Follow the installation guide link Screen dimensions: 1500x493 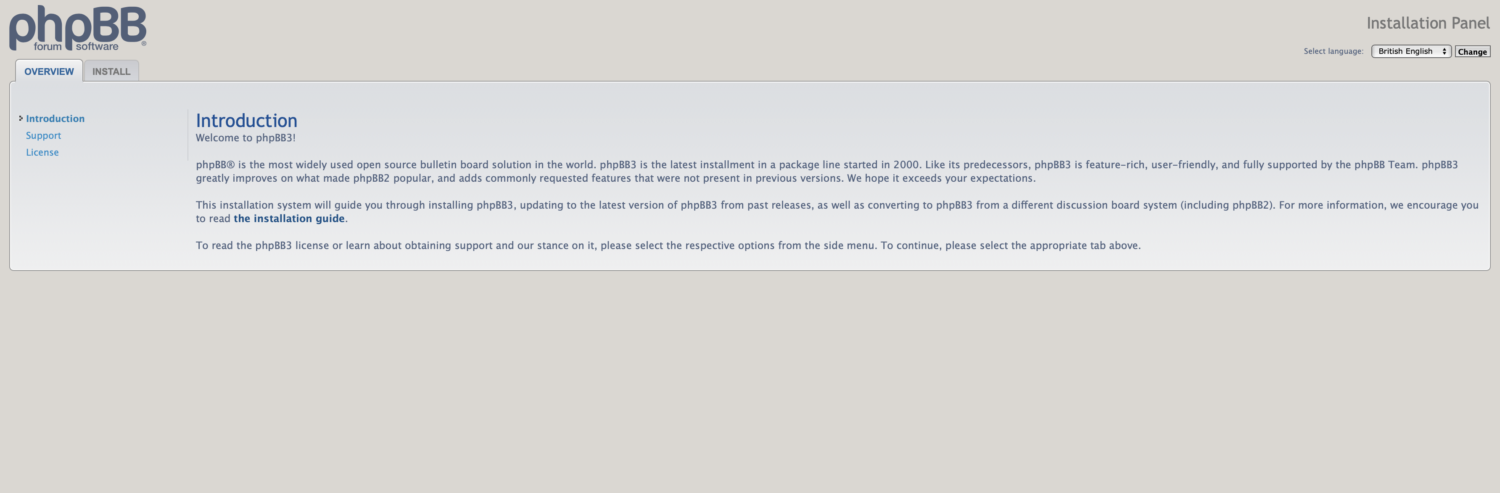pyautogui.click(x=290, y=218)
